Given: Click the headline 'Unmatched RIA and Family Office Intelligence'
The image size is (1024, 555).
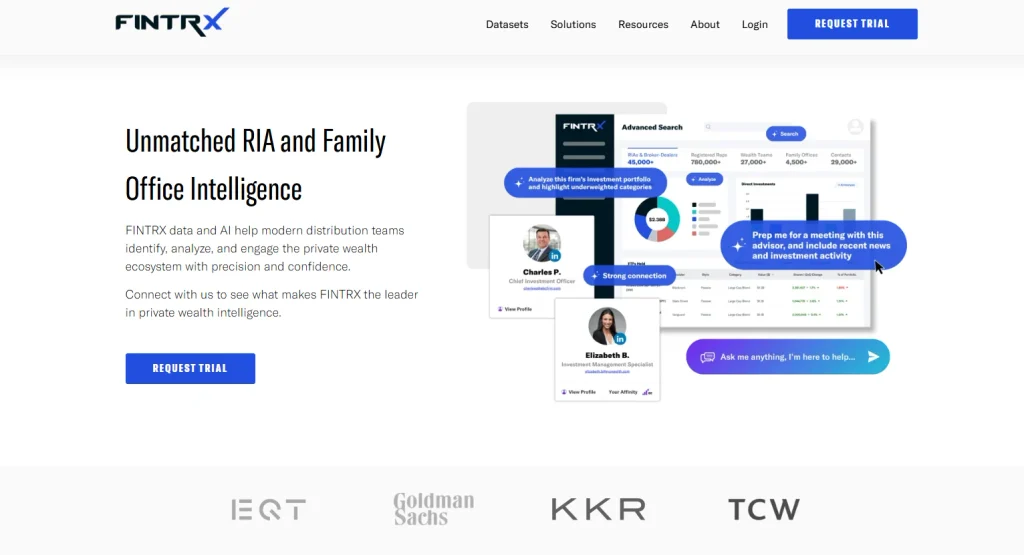Looking at the screenshot, I should [256, 165].
